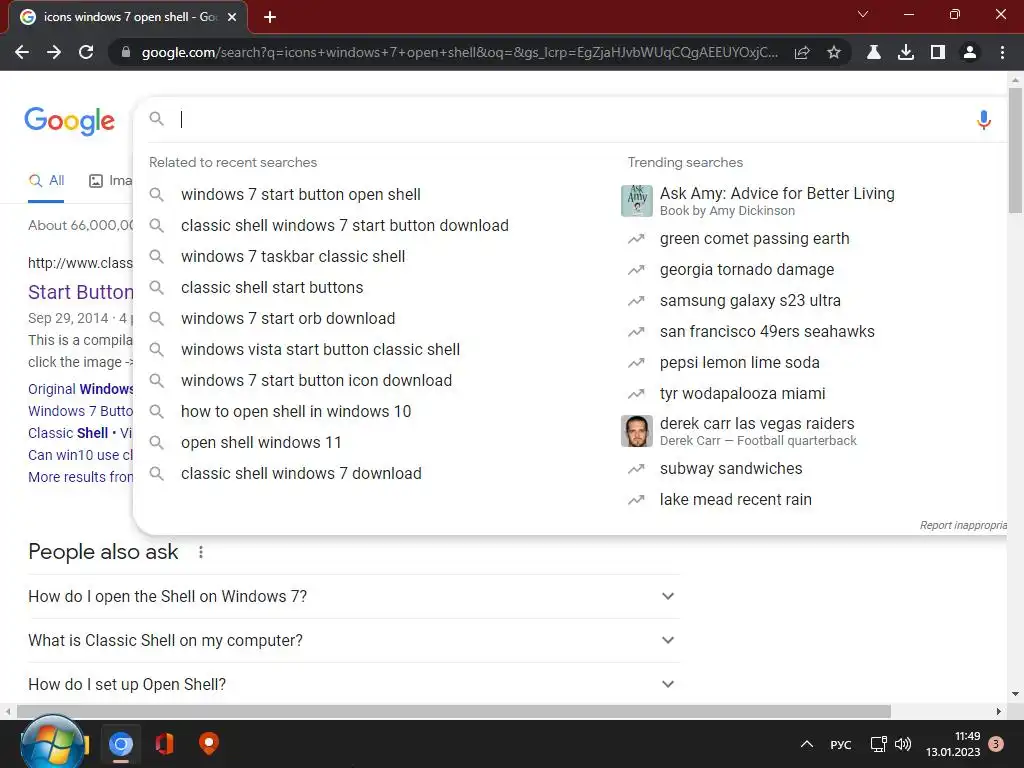Select suggestion 'classic shell start buttons'
The width and height of the screenshot is (1024, 768).
point(272,287)
